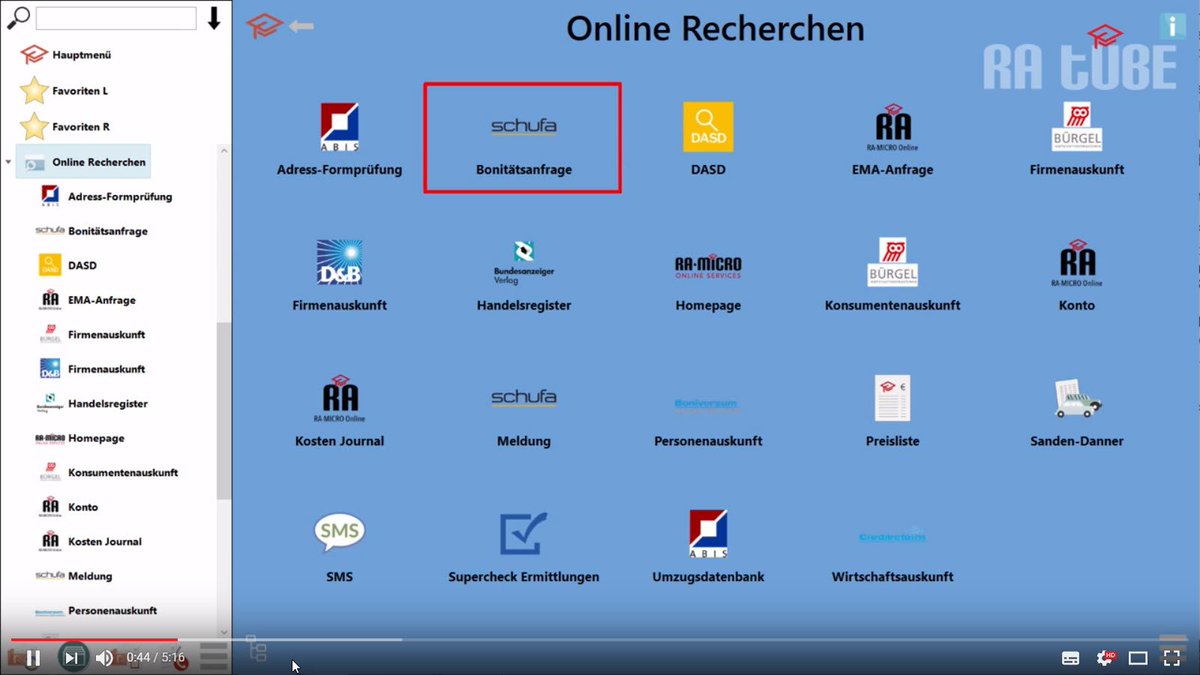Focus the sidebar search input field
The image size is (1200, 675).
point(116,18)
